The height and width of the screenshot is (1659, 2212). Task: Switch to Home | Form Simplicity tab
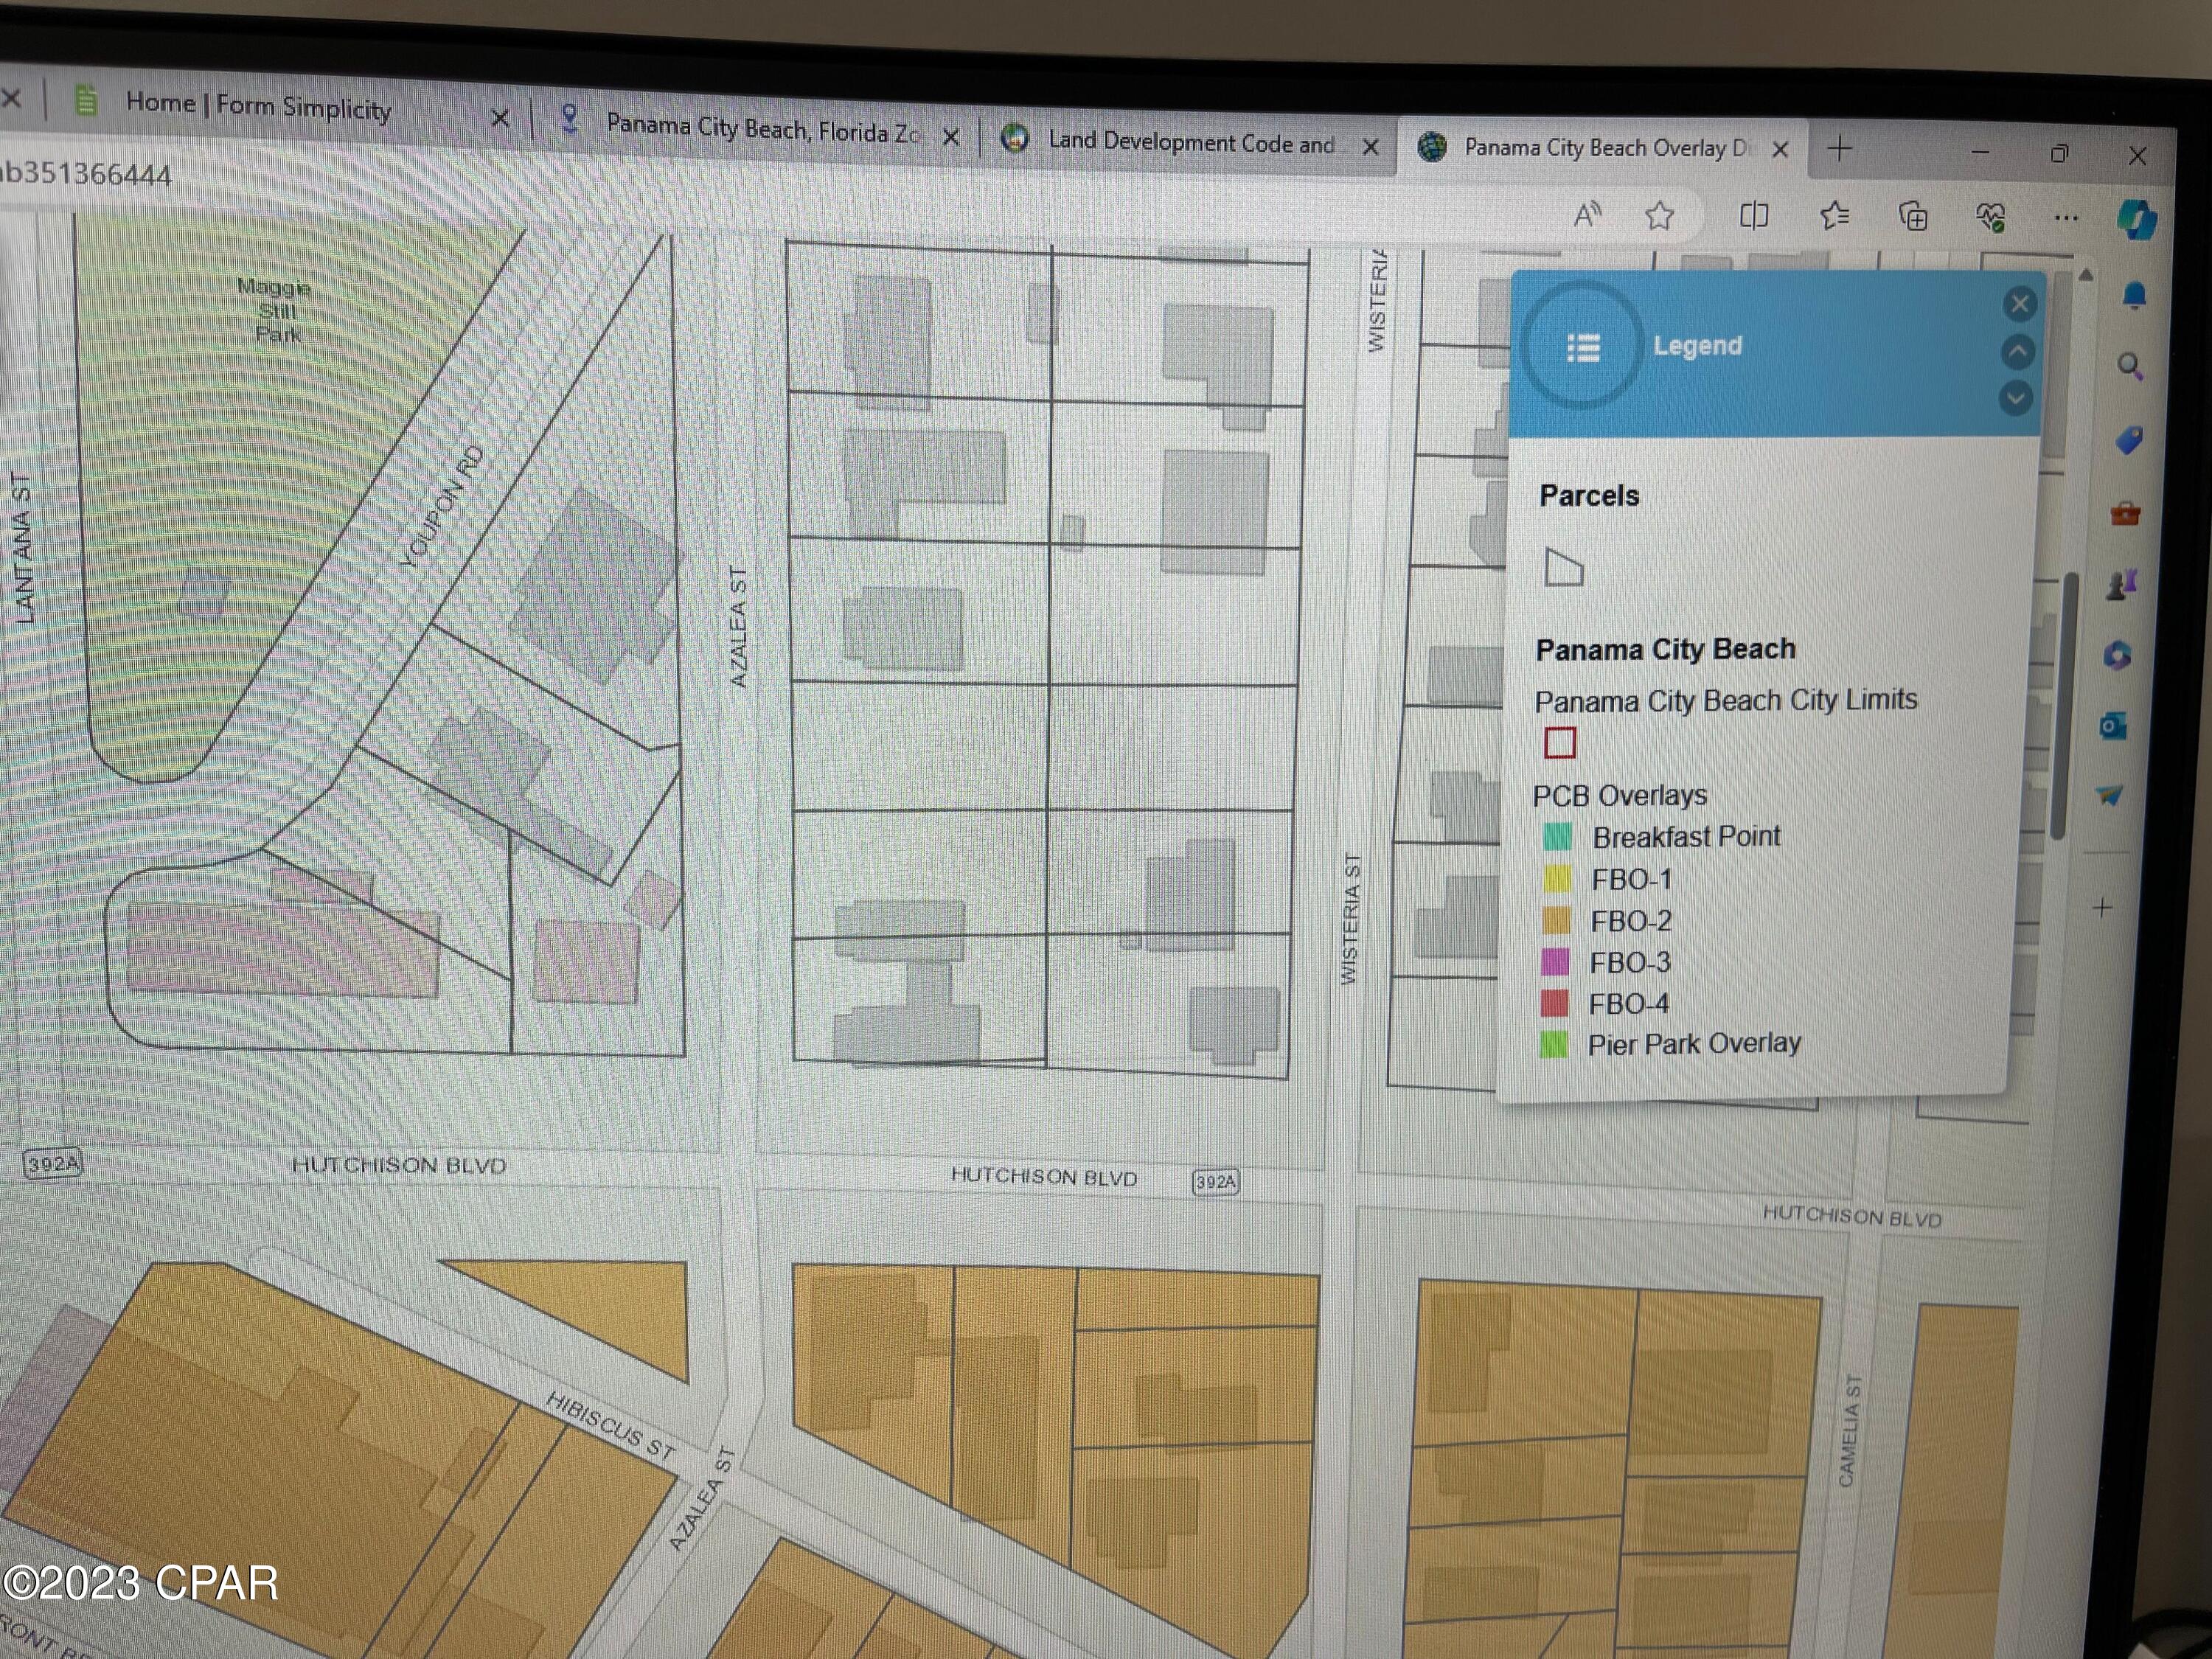point(258,106)
